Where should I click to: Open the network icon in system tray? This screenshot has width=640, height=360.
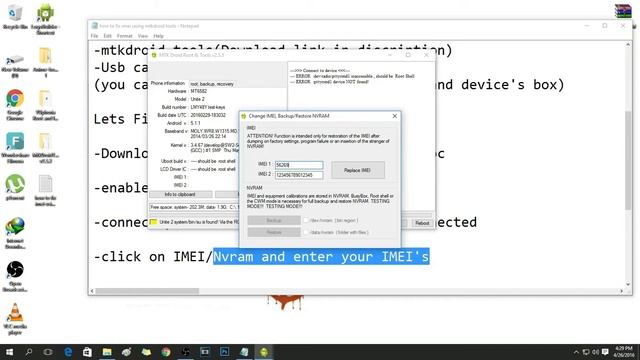pos(586,352)
